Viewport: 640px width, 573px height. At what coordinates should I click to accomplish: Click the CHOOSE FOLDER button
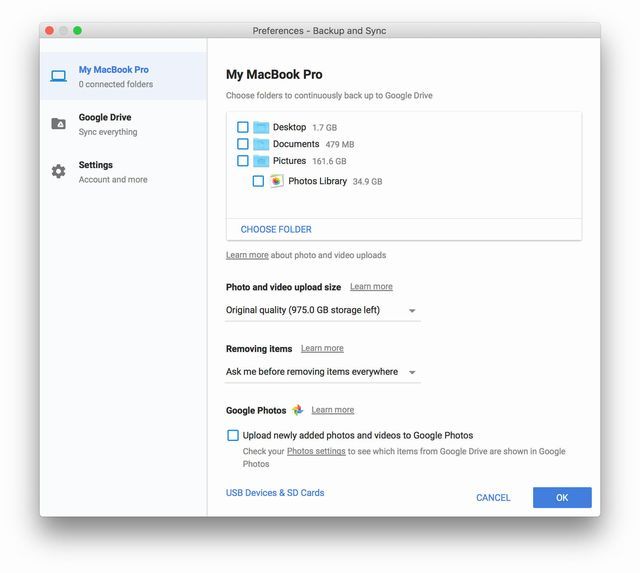click(276, 229)
